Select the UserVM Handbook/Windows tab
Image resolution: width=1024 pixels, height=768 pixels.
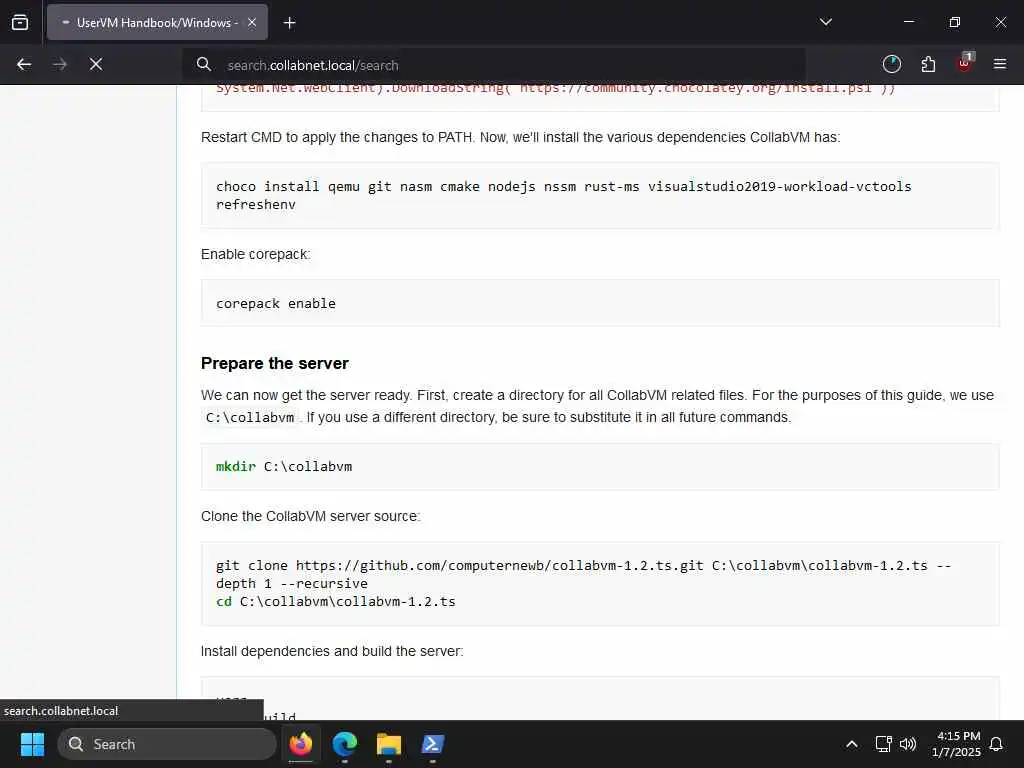pyautogui.click(x=157, y=22)
